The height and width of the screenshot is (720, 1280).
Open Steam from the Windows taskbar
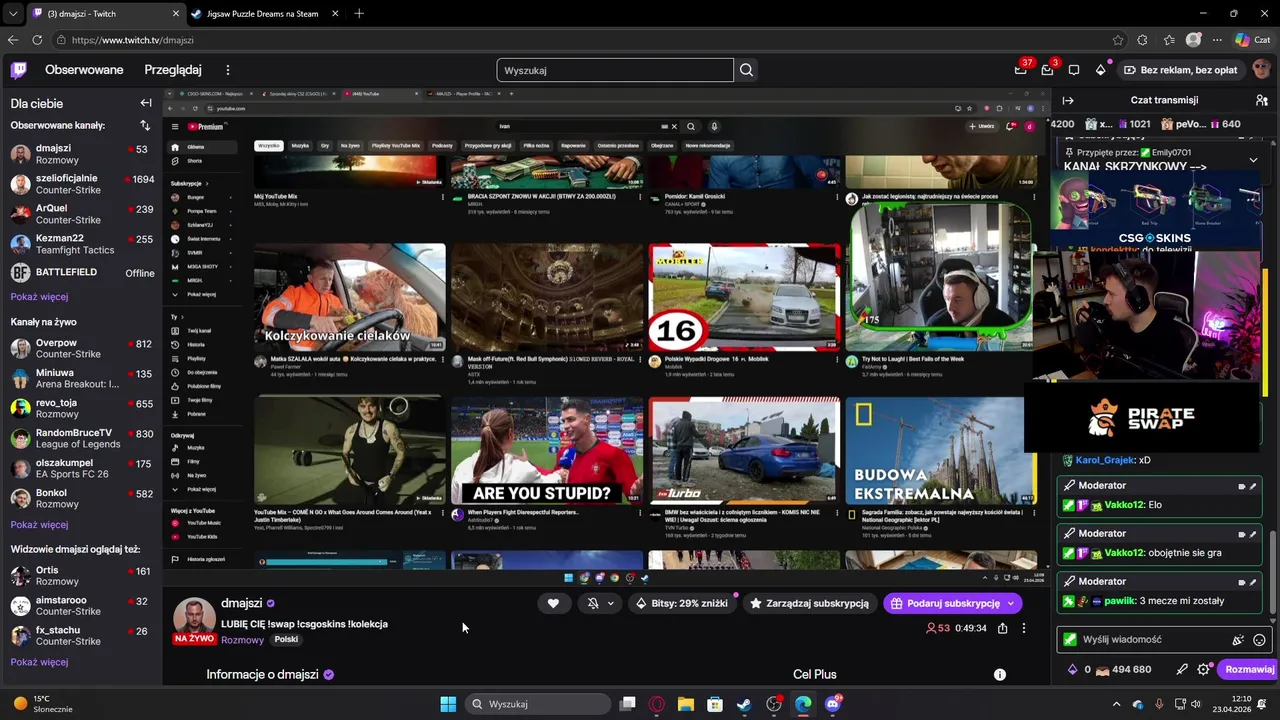pyautogui.click(x=744, y=704)
